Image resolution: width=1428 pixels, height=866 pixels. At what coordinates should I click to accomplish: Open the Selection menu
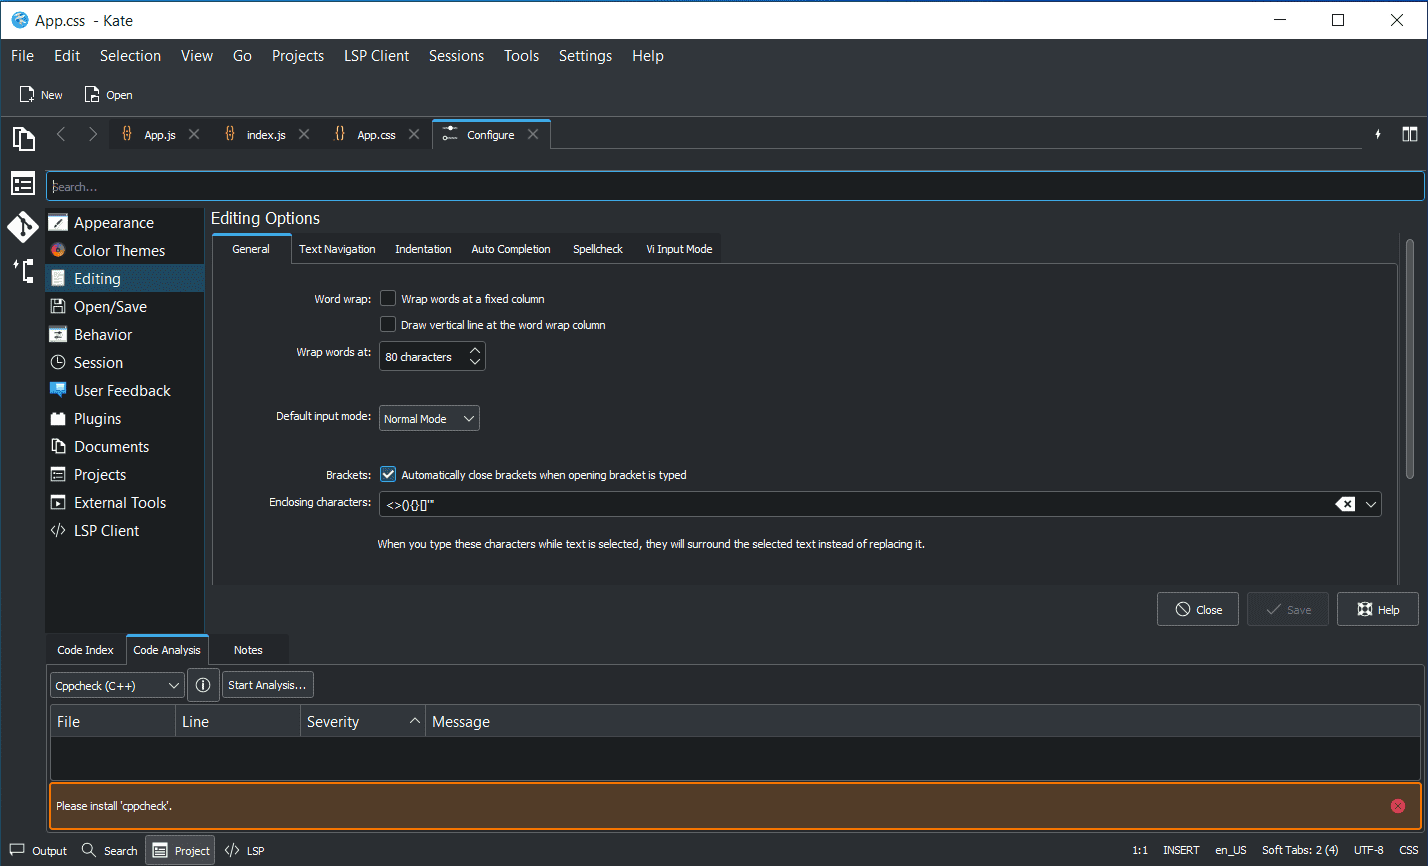(130, 56)
